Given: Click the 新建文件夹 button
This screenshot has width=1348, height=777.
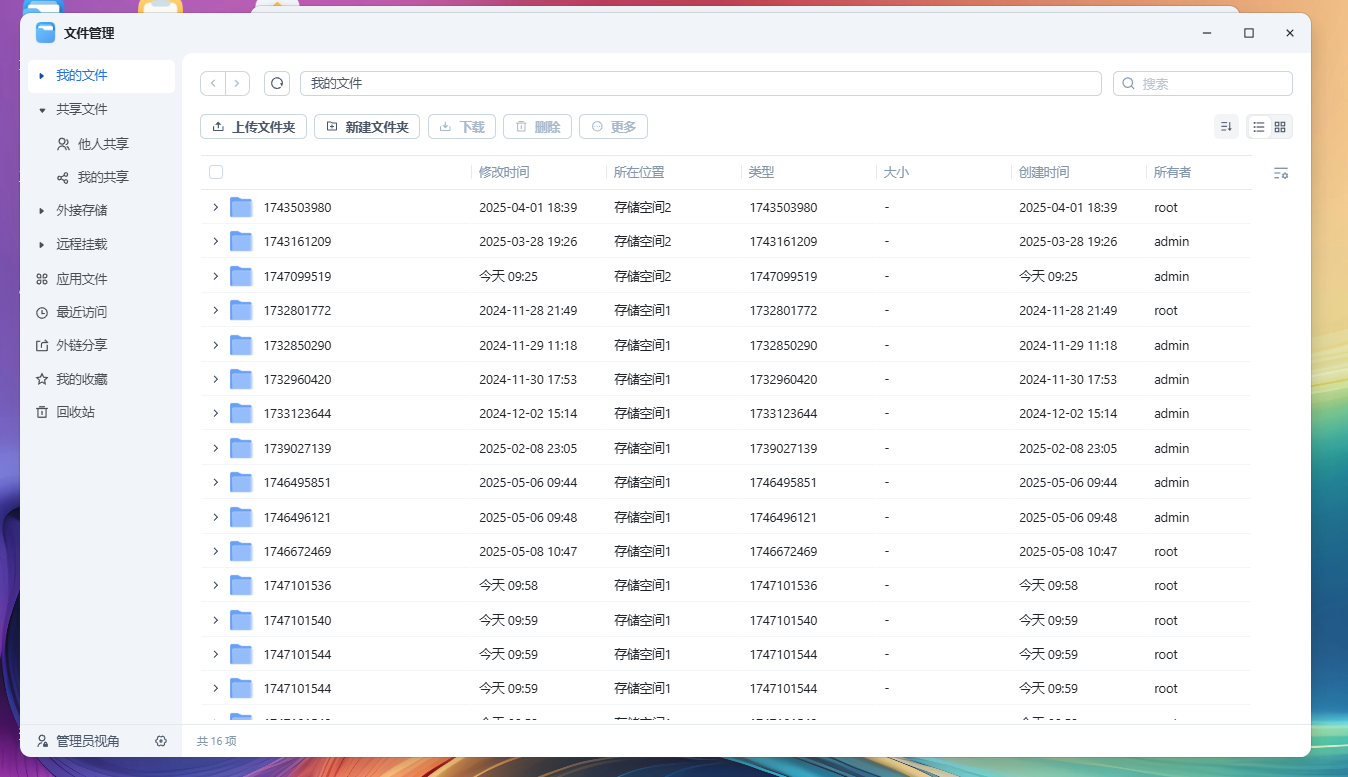Looking at the screenshot, I should click(367, 127).
